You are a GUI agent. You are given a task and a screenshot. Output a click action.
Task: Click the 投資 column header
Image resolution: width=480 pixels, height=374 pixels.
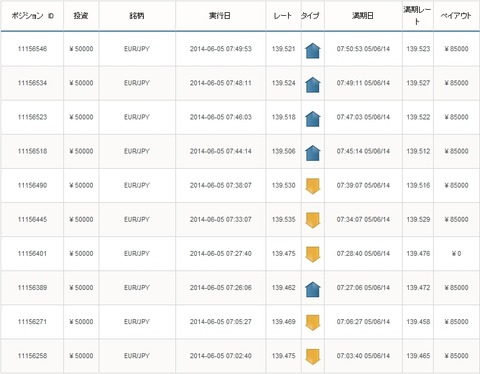[x=81, y=16]
